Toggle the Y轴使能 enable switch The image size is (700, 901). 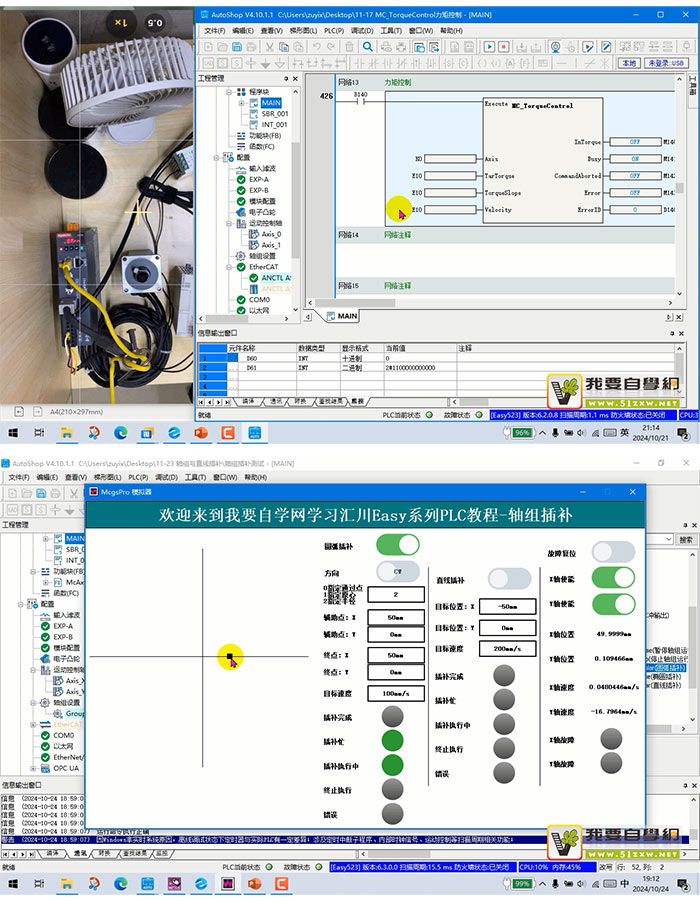click(x=613, y=604)
